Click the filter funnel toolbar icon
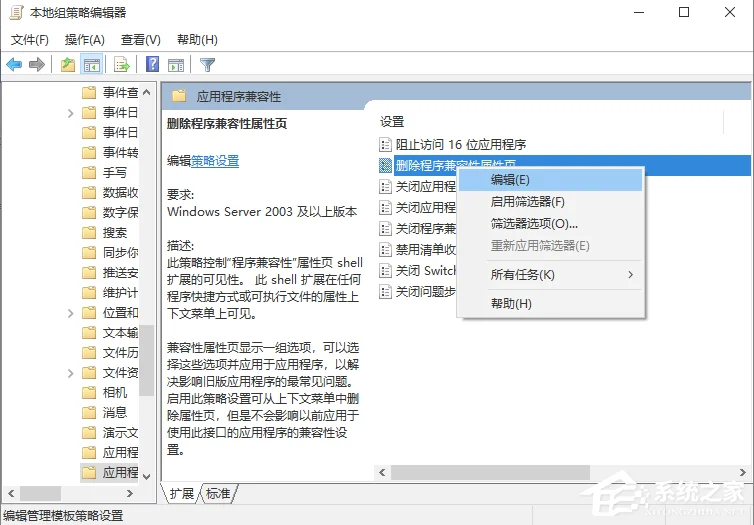The image size is (754, 525). 207,64
